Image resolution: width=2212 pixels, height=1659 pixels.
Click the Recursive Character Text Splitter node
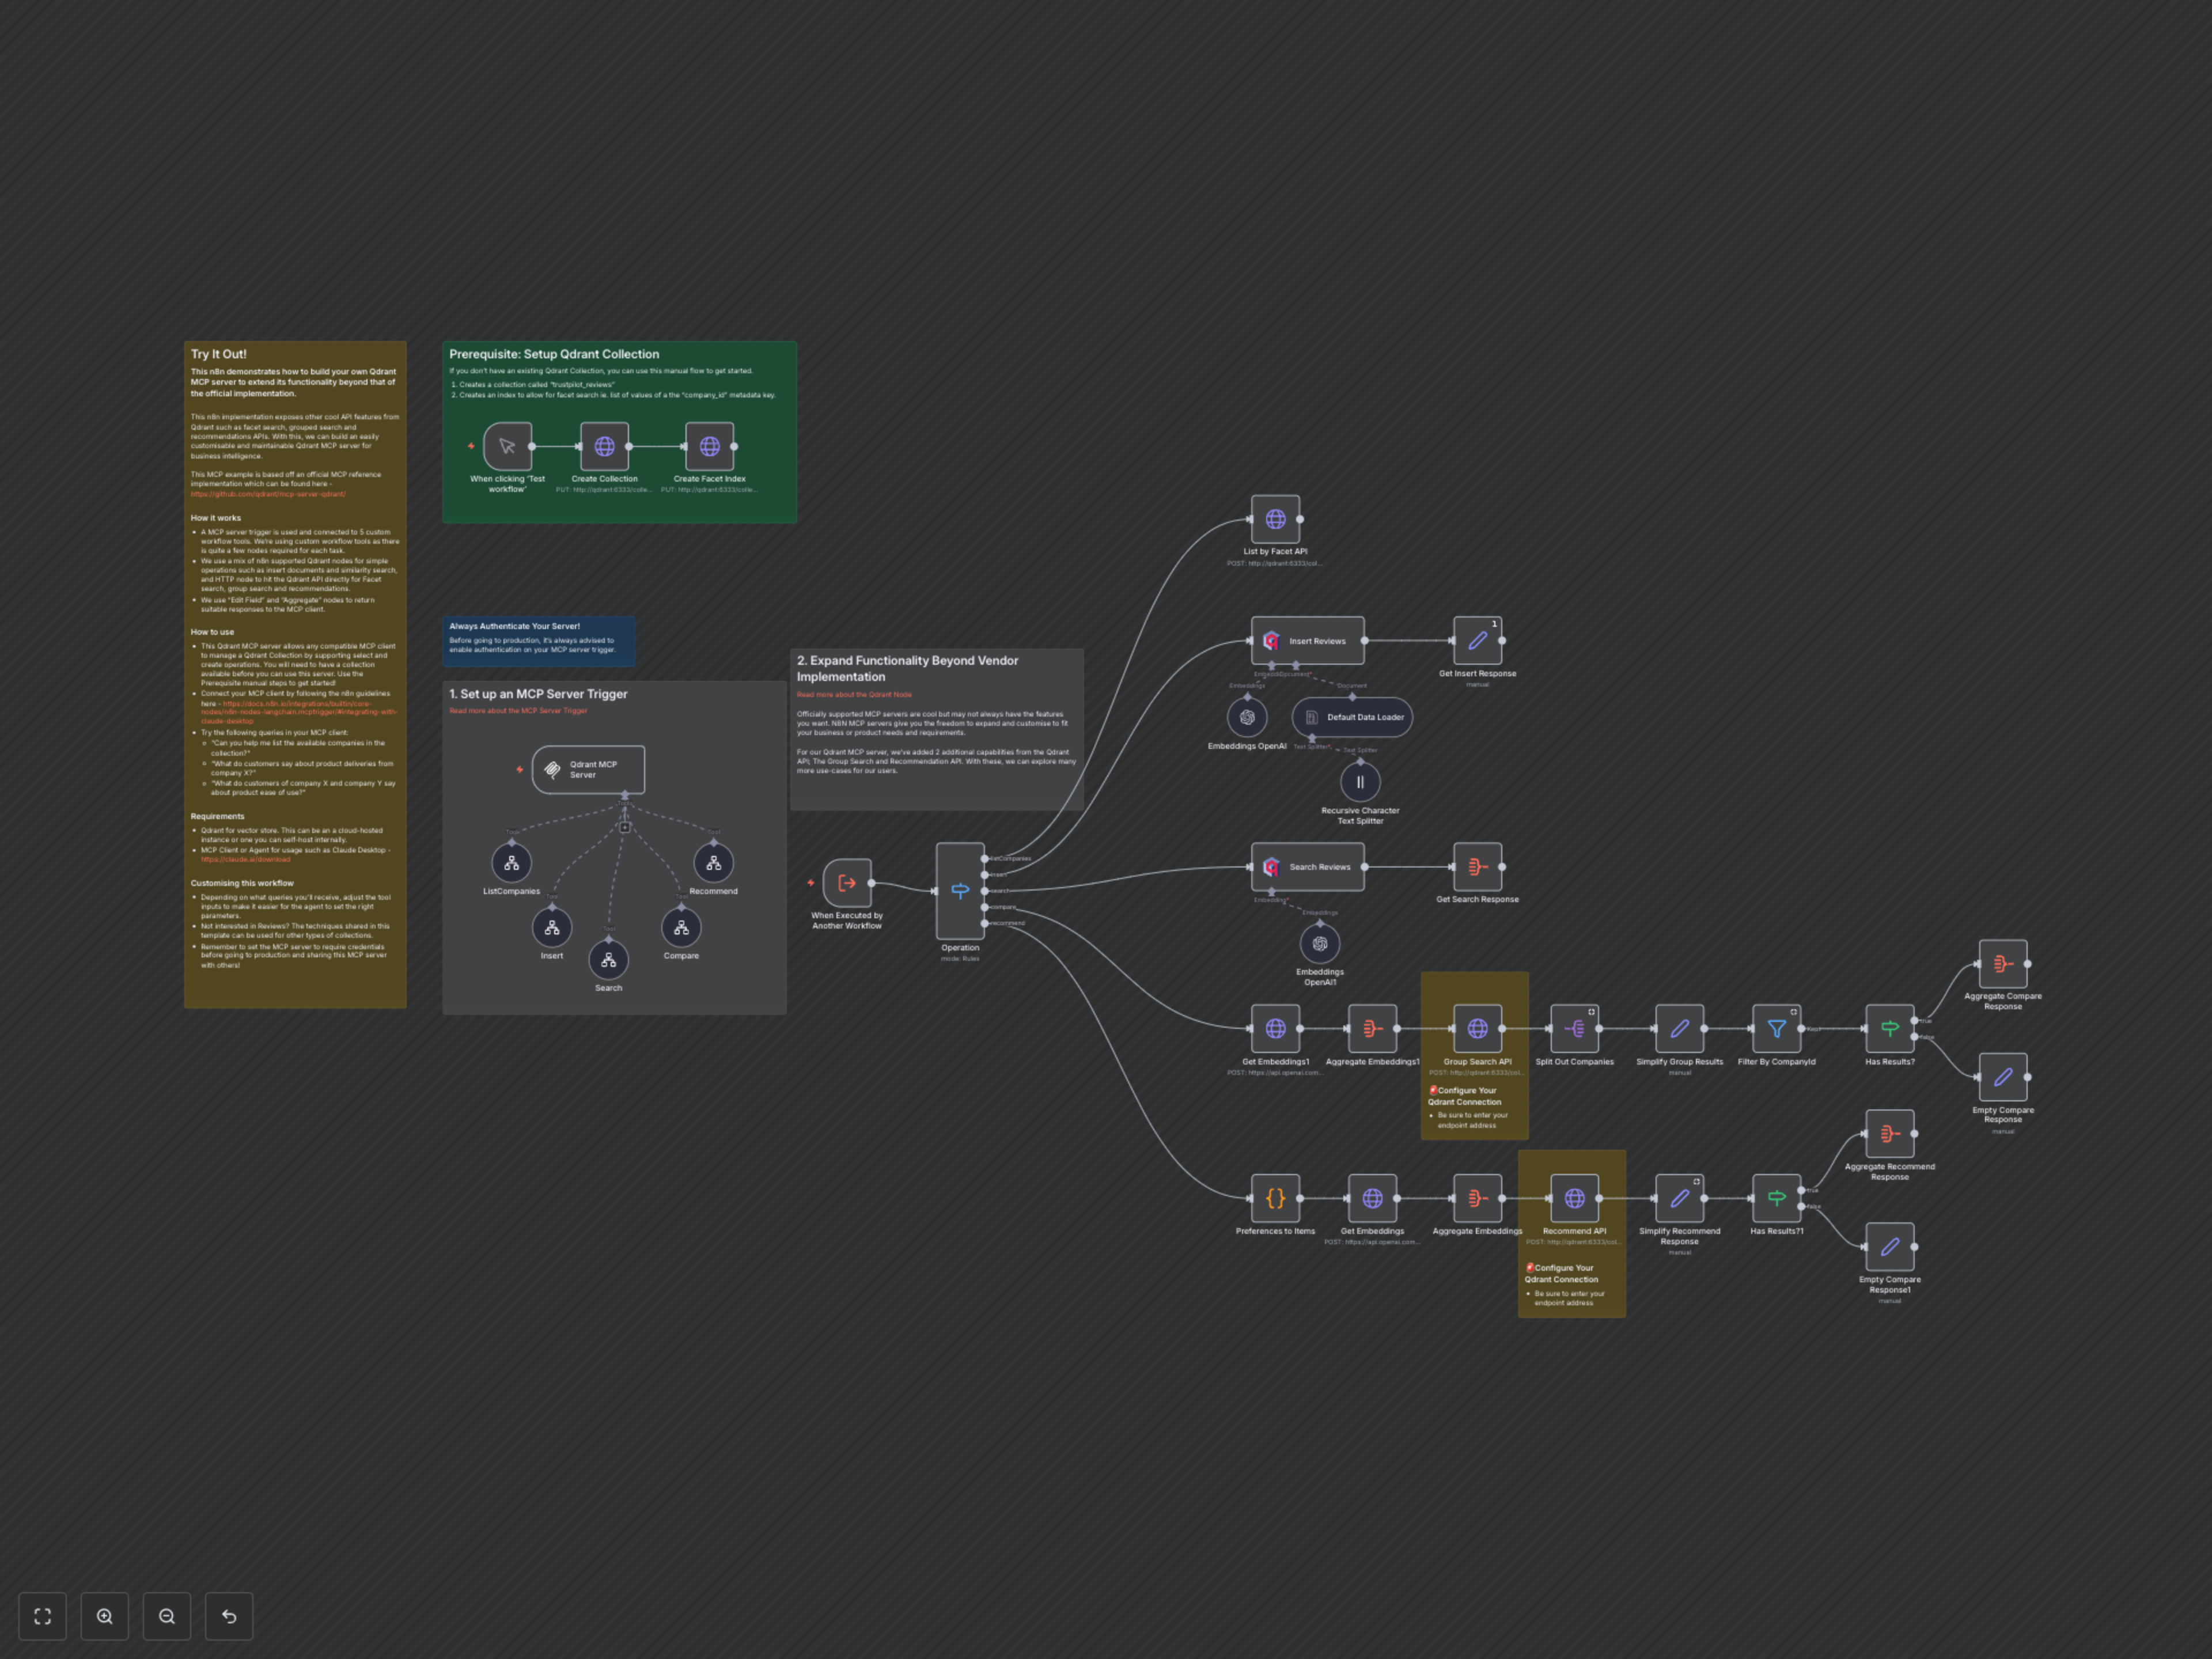[x=1360, y=782]
